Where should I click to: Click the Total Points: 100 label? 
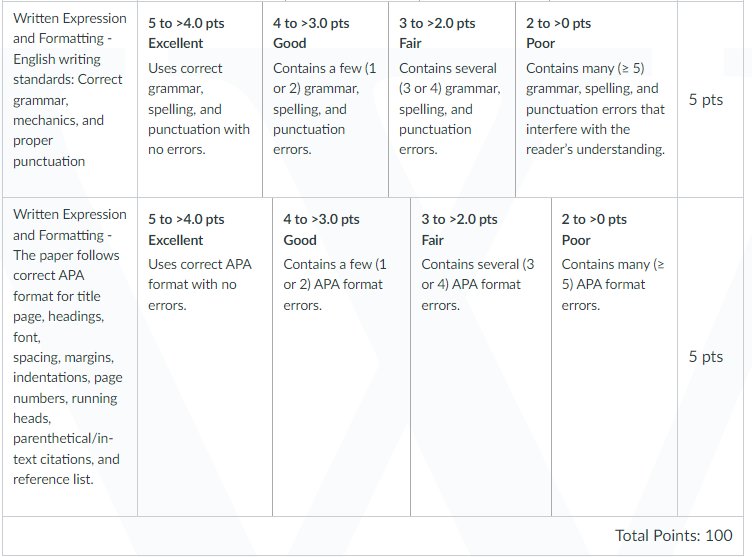click(x=673, y=535)
